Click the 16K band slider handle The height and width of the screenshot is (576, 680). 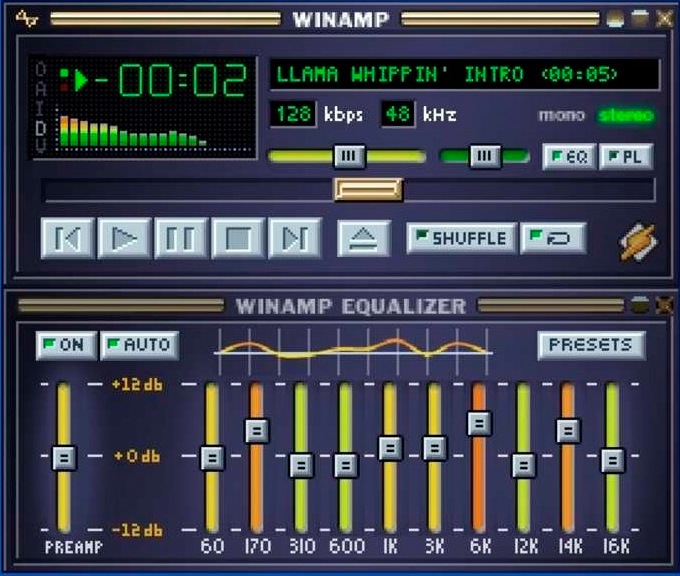(x=613, y=460)
